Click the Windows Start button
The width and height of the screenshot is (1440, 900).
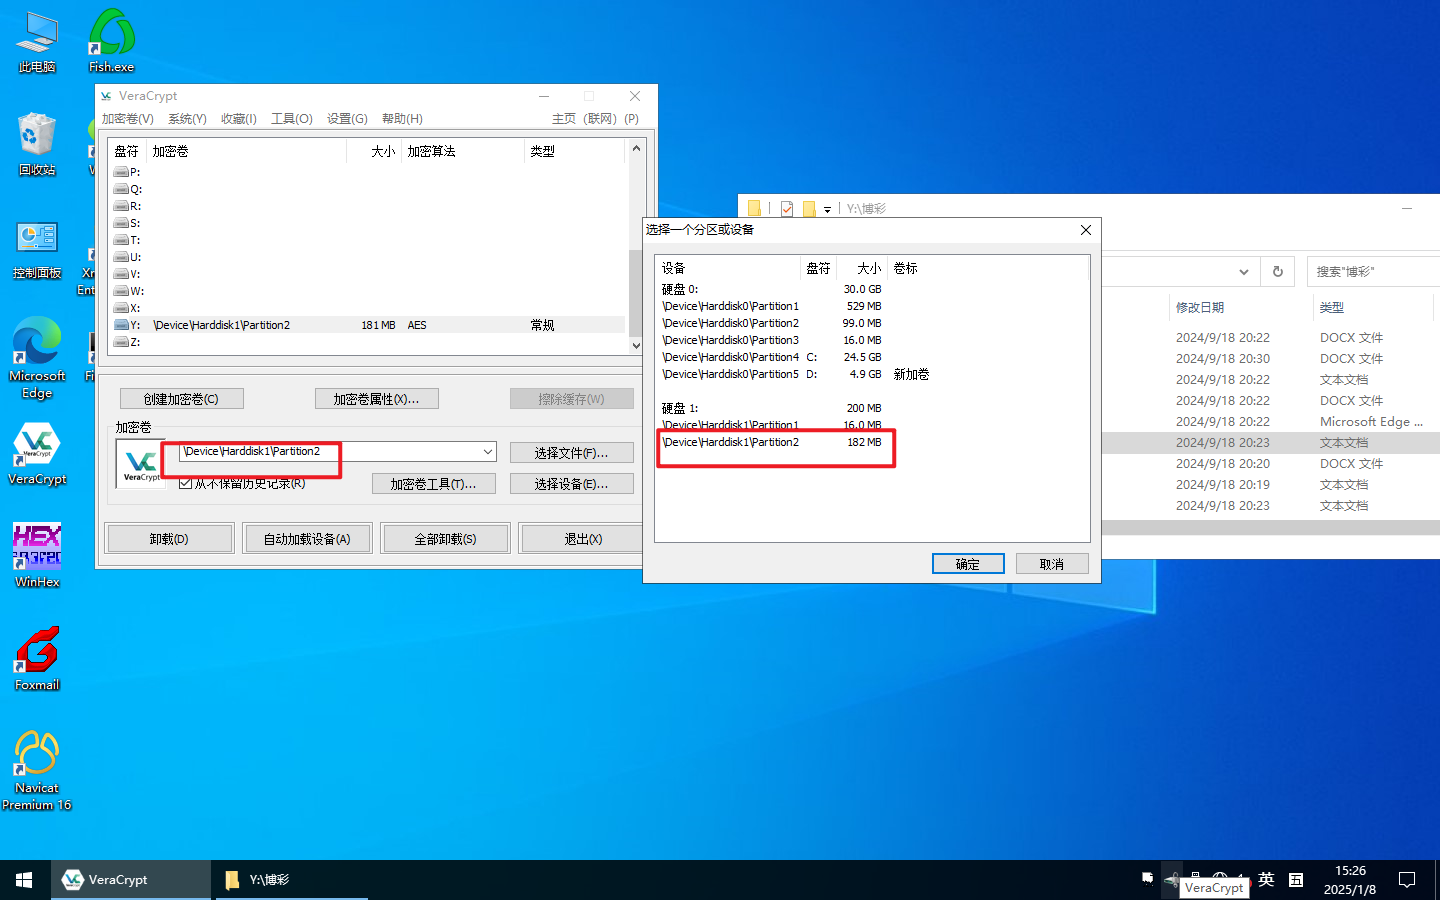coord(24,880)
